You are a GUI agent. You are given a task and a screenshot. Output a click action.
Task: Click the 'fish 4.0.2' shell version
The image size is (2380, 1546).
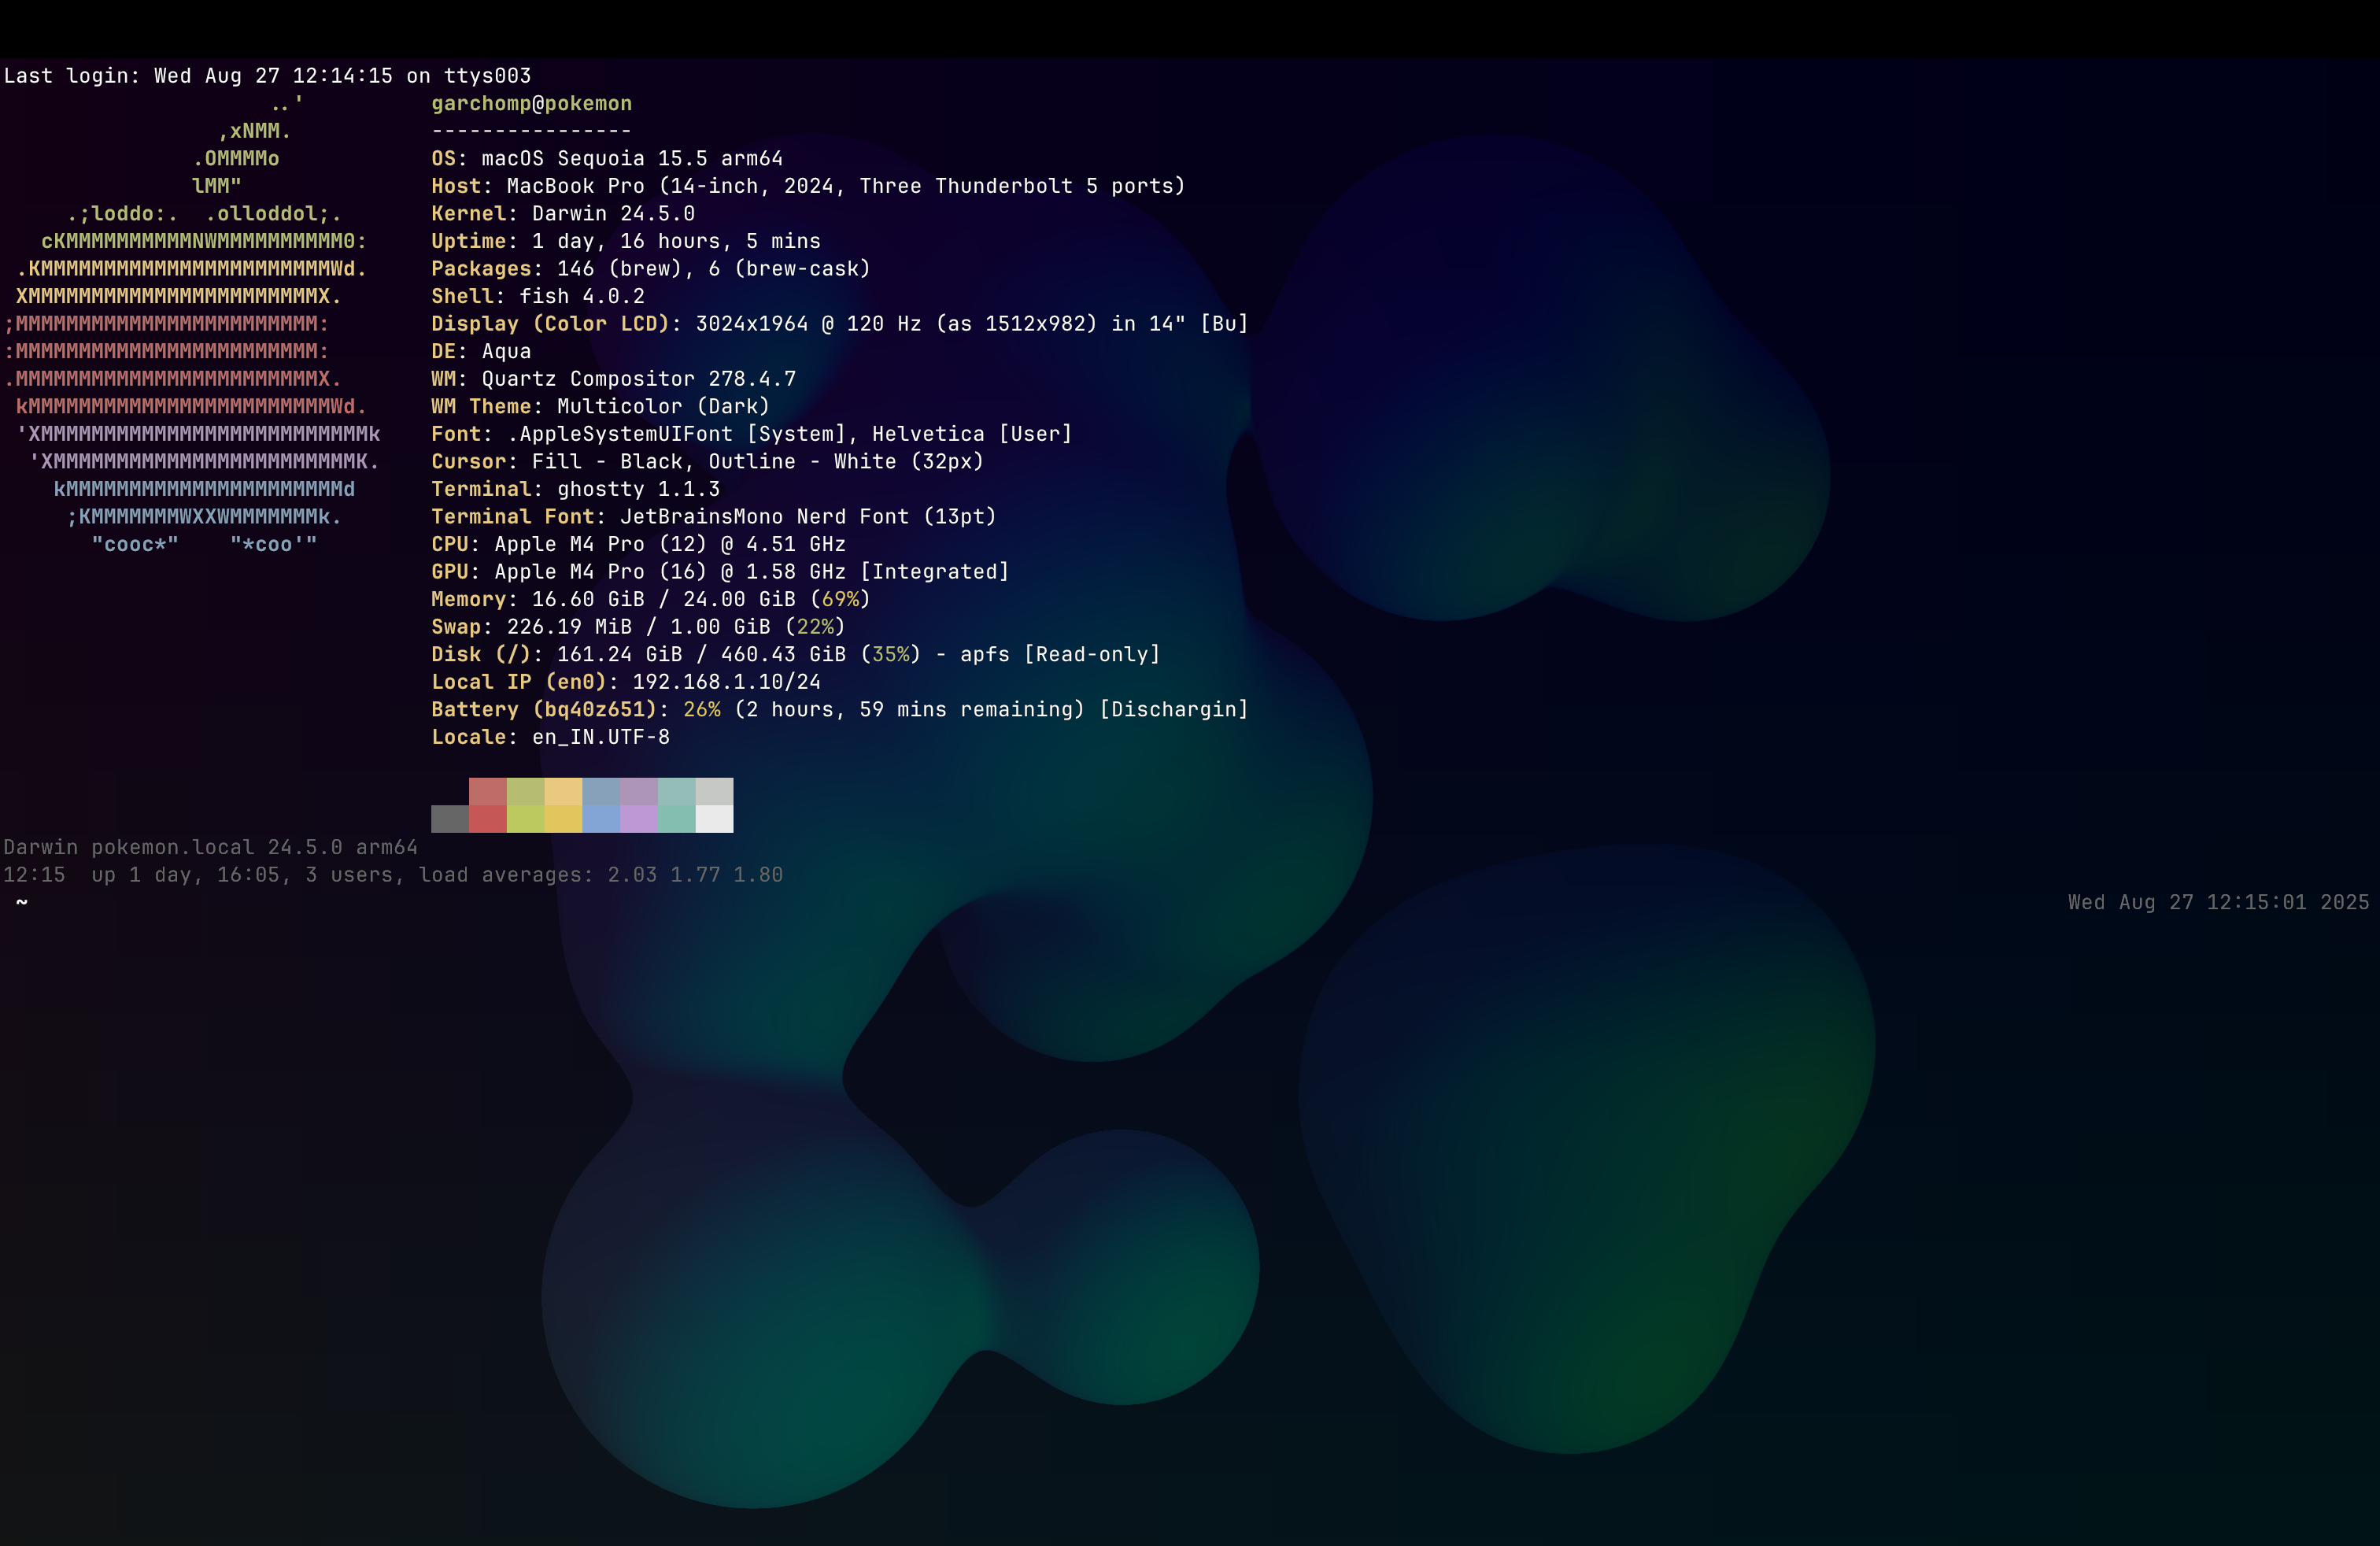pyautogui.click(x=582, y=297)
